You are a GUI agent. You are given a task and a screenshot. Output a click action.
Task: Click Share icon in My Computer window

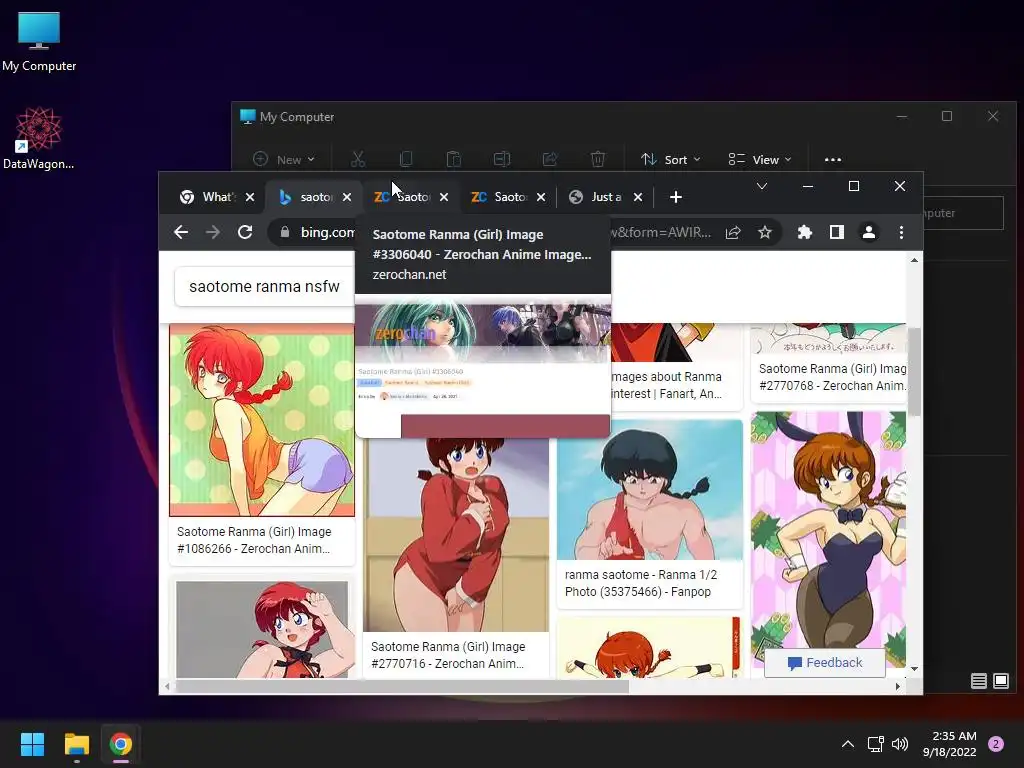[550, 159]
